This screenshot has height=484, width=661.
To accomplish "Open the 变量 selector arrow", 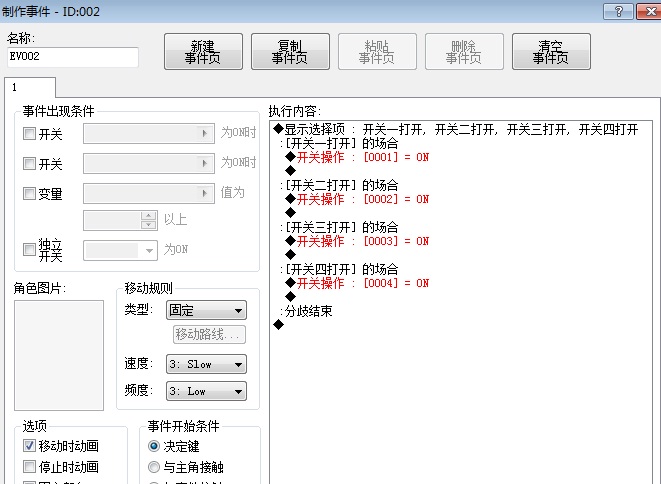I will [204, 193].
